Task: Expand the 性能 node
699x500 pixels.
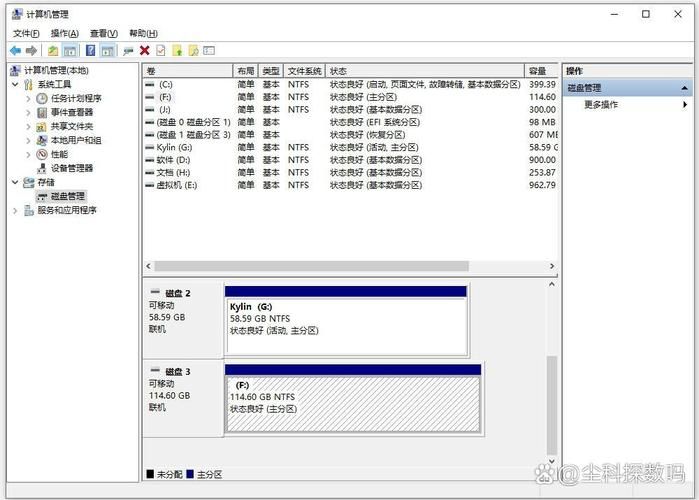Action: 29,154
